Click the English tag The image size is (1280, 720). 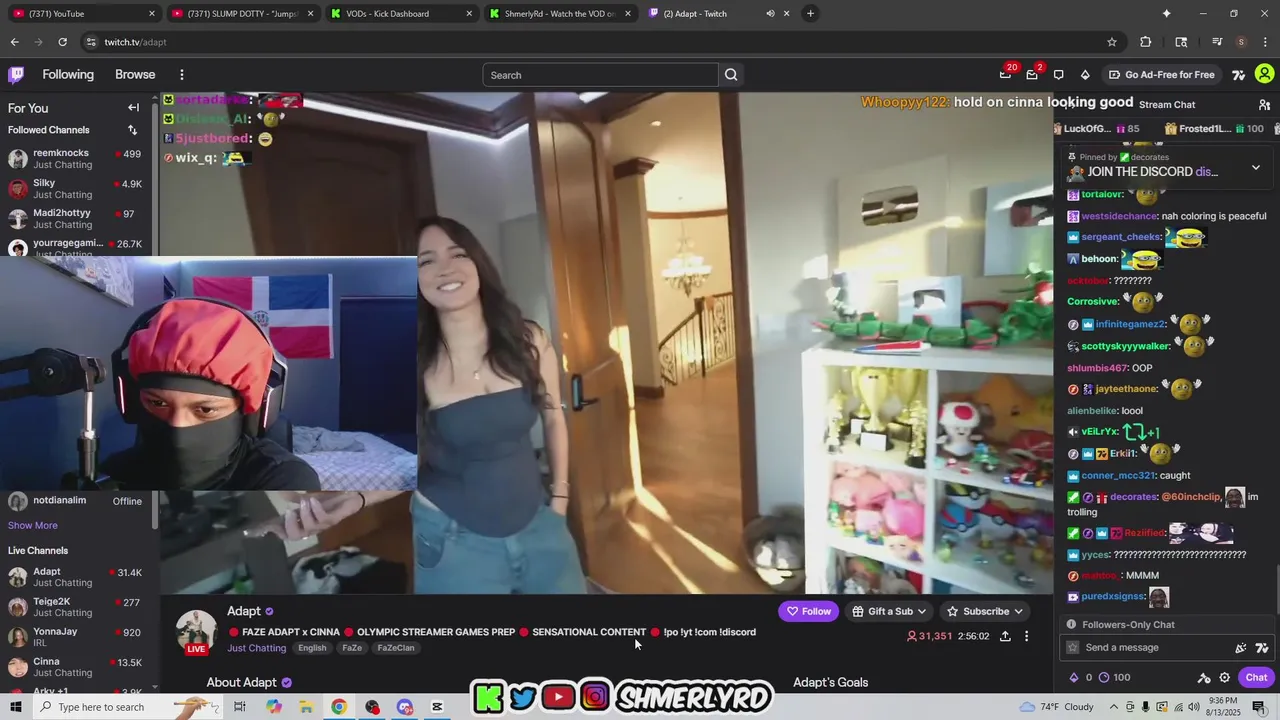(x=312, y=648)
